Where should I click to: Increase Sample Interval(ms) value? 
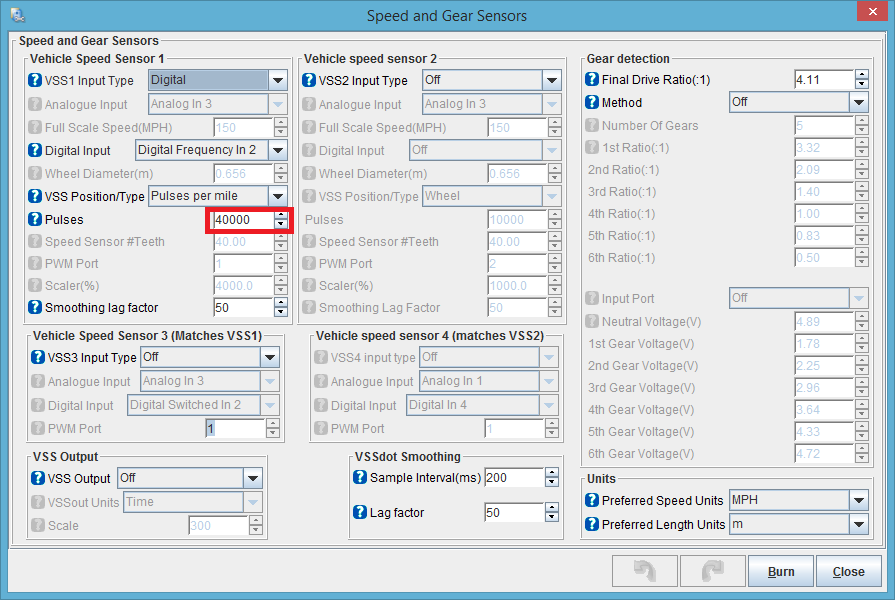click(551, 473)
